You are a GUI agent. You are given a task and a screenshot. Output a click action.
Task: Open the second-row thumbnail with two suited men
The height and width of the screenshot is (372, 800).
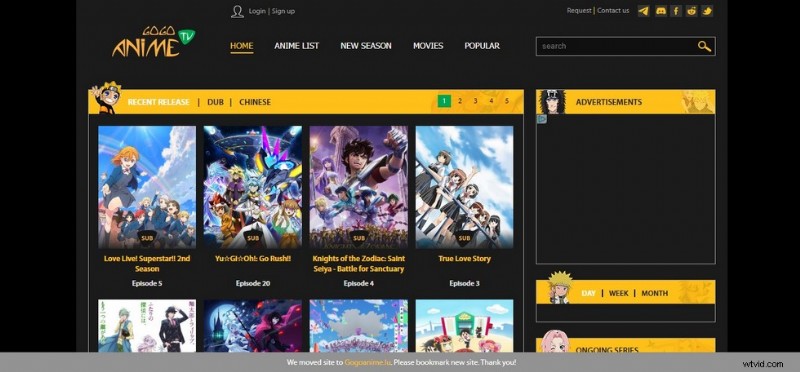pos(147,326)
